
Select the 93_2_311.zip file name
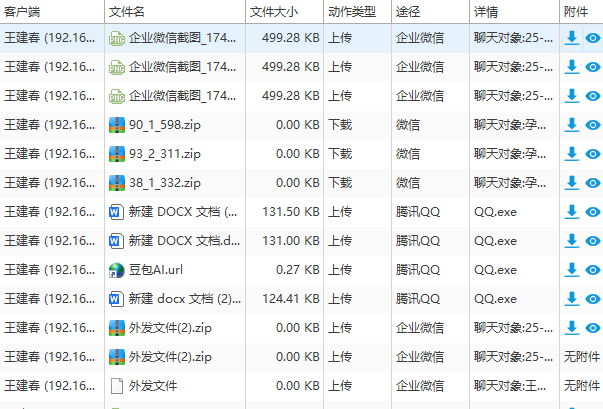[x=165, y=154]
